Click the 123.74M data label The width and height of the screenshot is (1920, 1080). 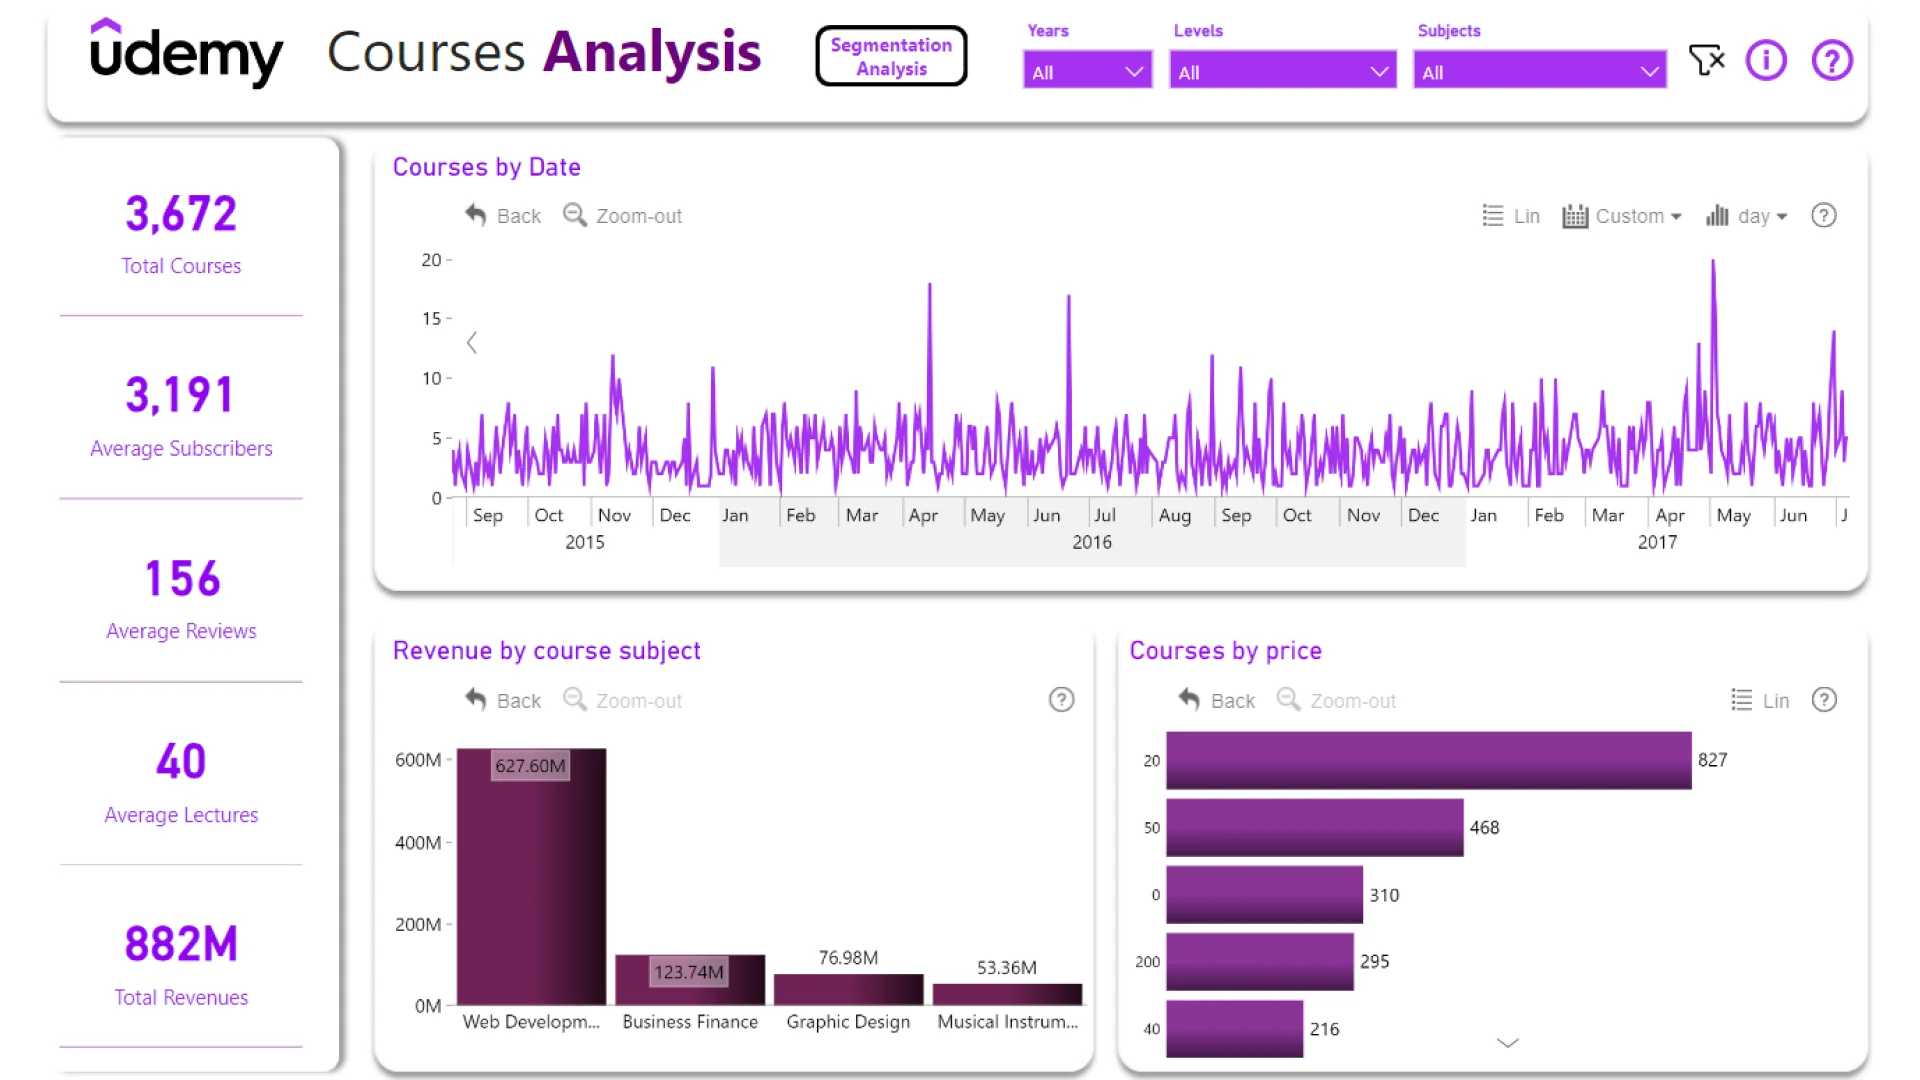pyautogui.click(x=688, y=972)
